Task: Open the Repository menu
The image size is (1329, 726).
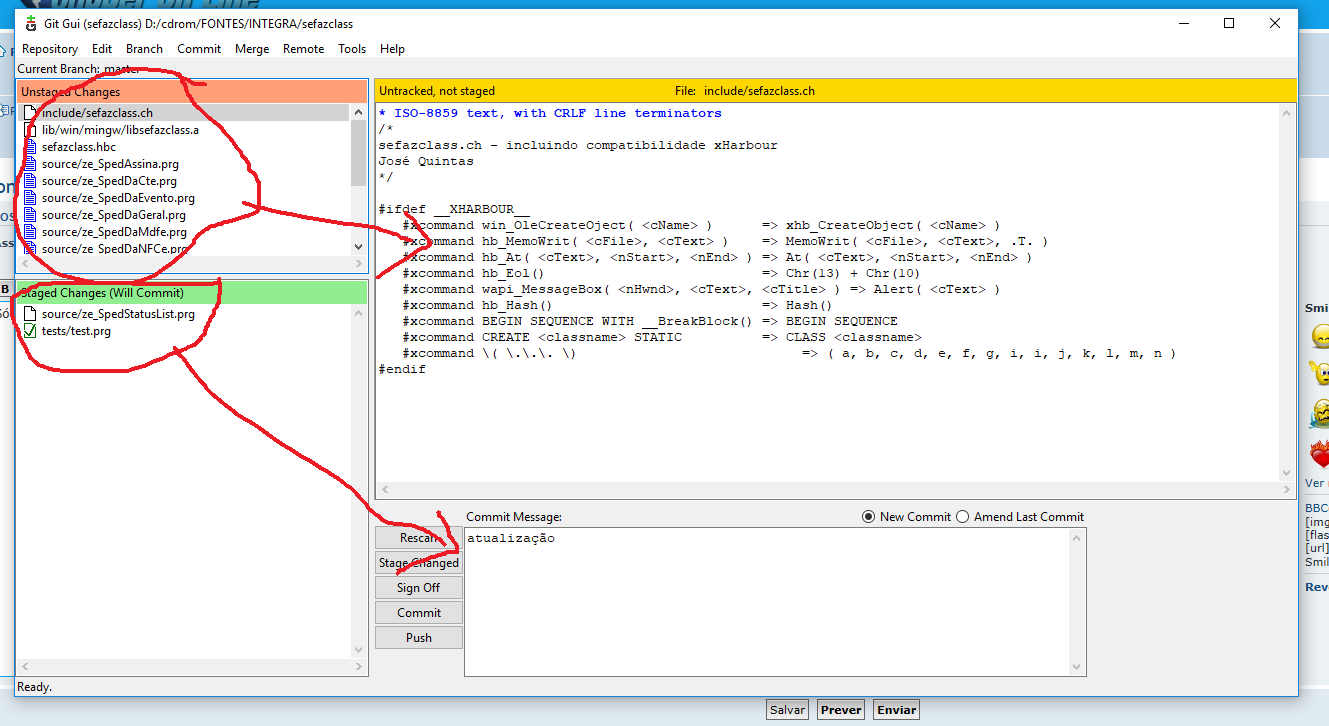Action: pyautogui.click(x=50, y=49)
